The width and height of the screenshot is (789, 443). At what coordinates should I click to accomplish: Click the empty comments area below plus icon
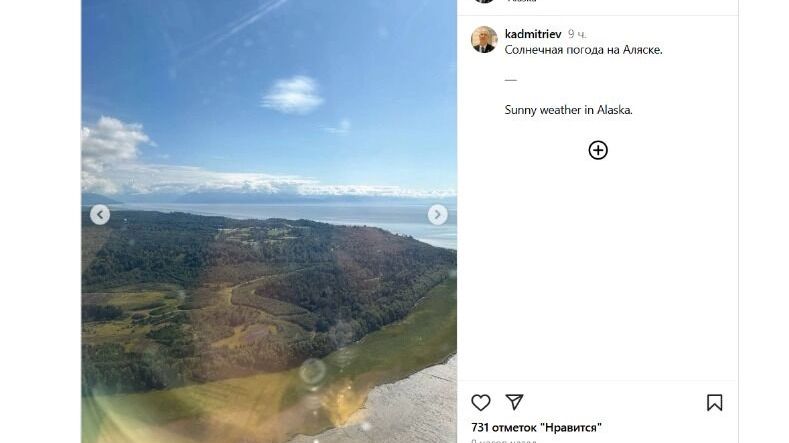pos(598,272)
